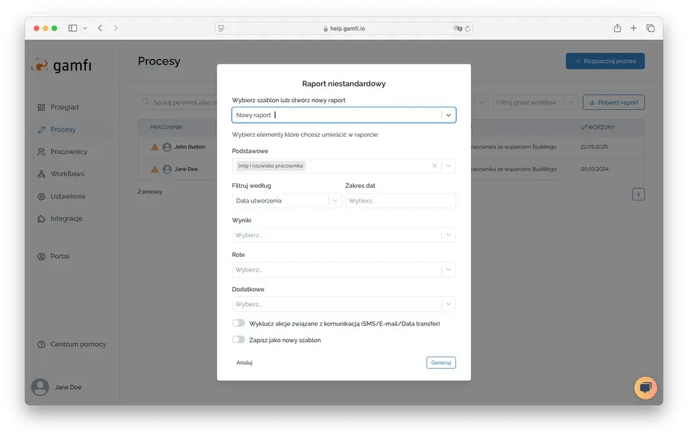Expand the report template dropdown arrow
688x438 pixels.
448,115
